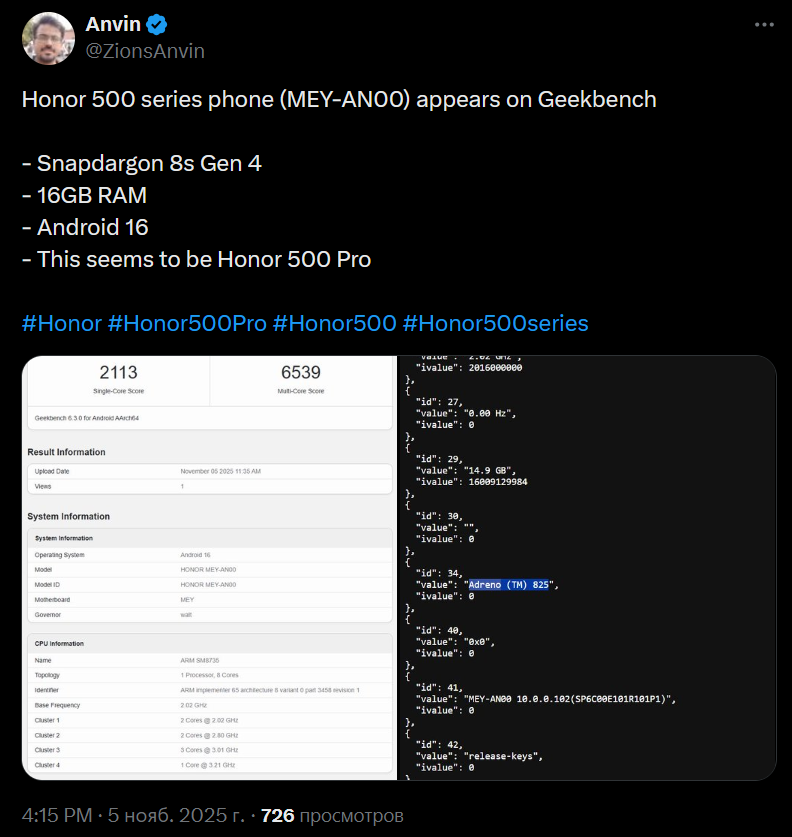Viewport: 792px width, 837px height.
Task: Open the @ZionsAnvin handle link
Action: (x=146, y=51)
